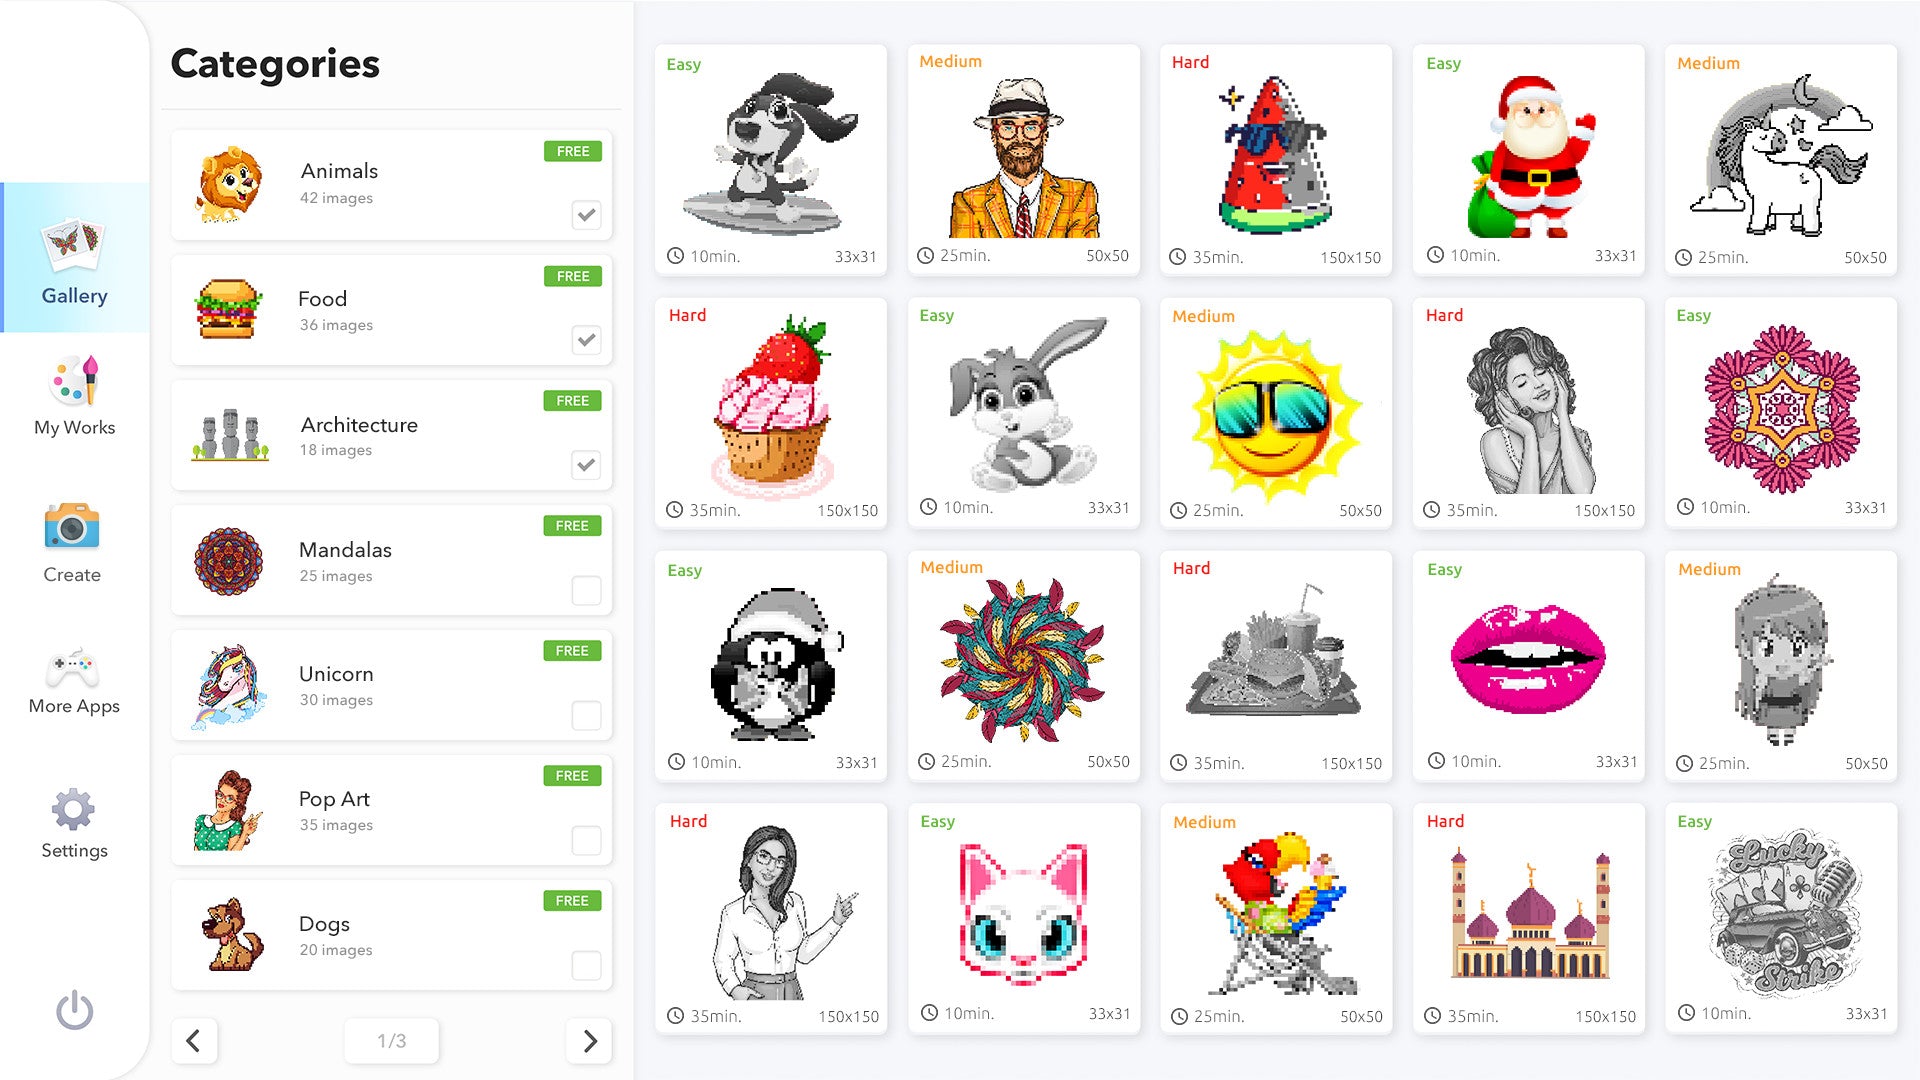Uncheck the Architecture category checkbox
The height and width of the screenshot is (1080, 1920).
click(586, 465)
